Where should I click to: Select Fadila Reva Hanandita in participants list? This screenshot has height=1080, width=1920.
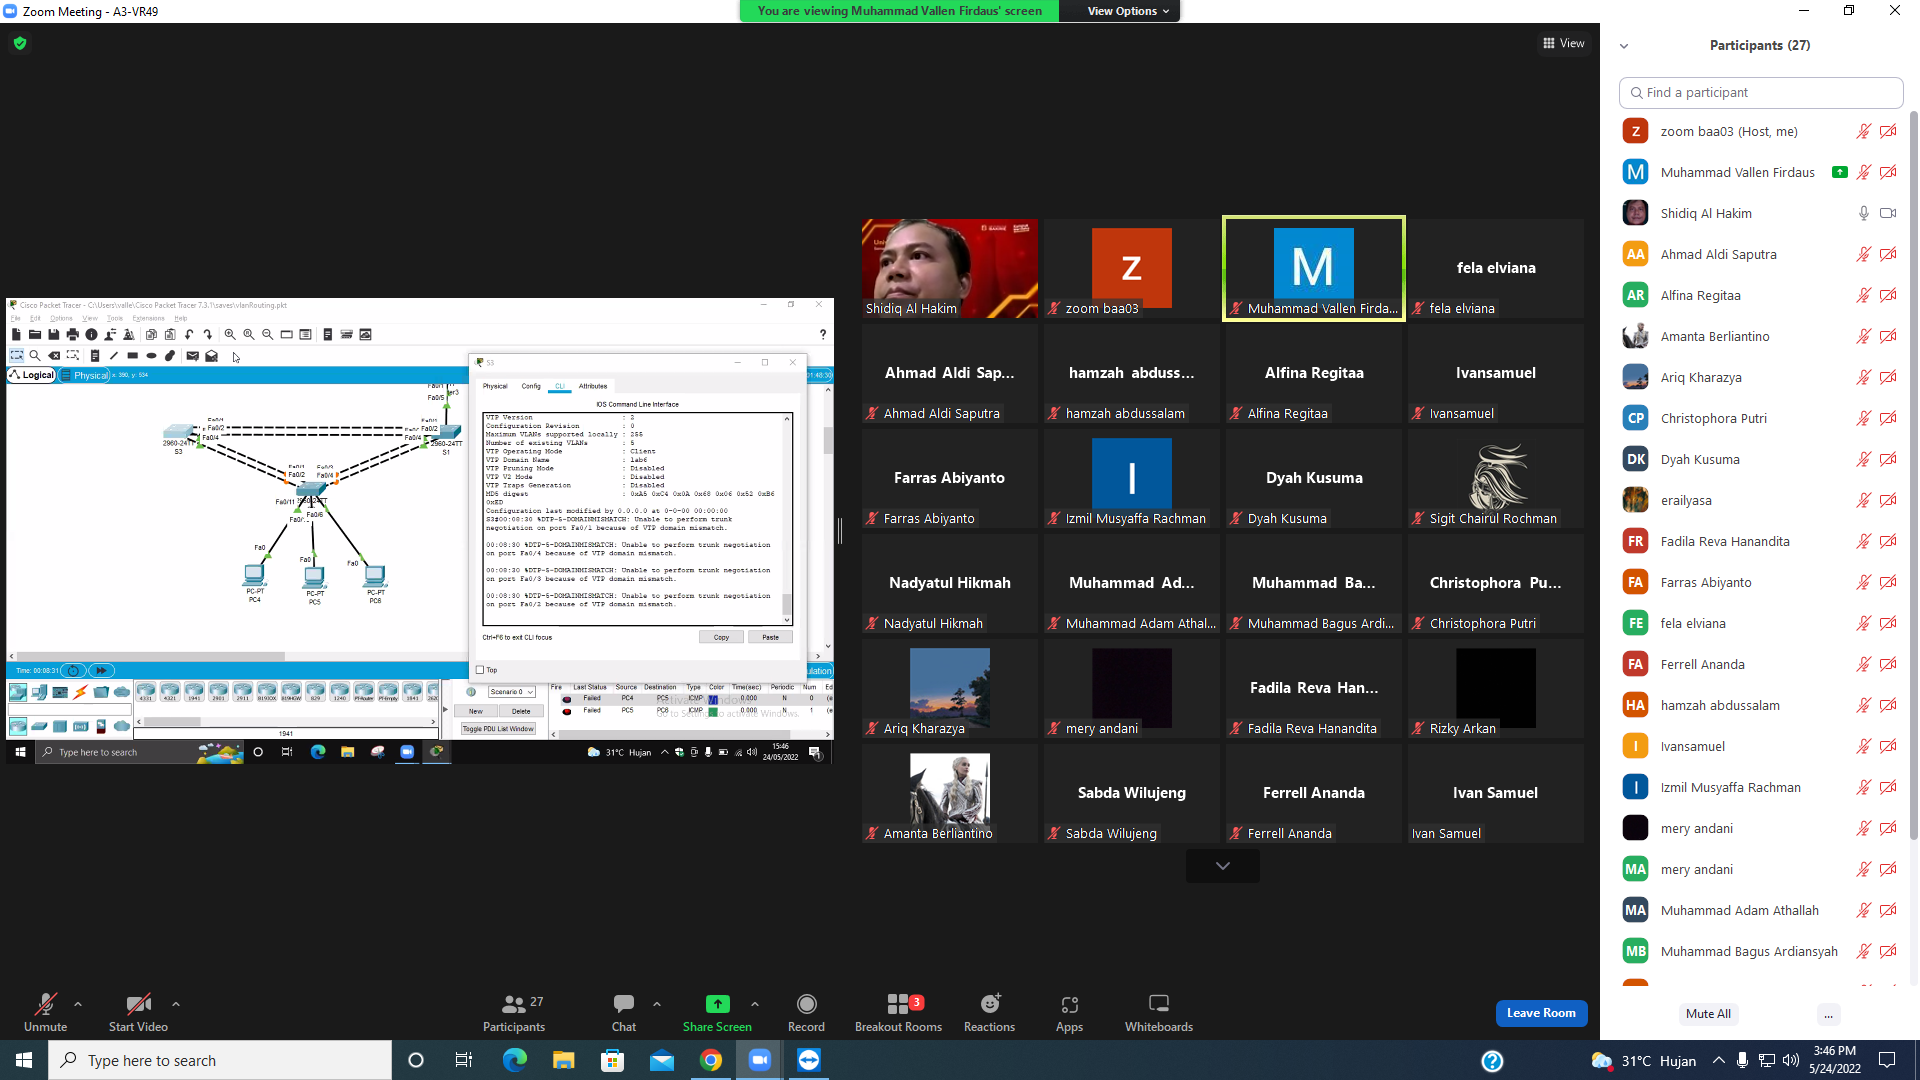click(1760, 541)
